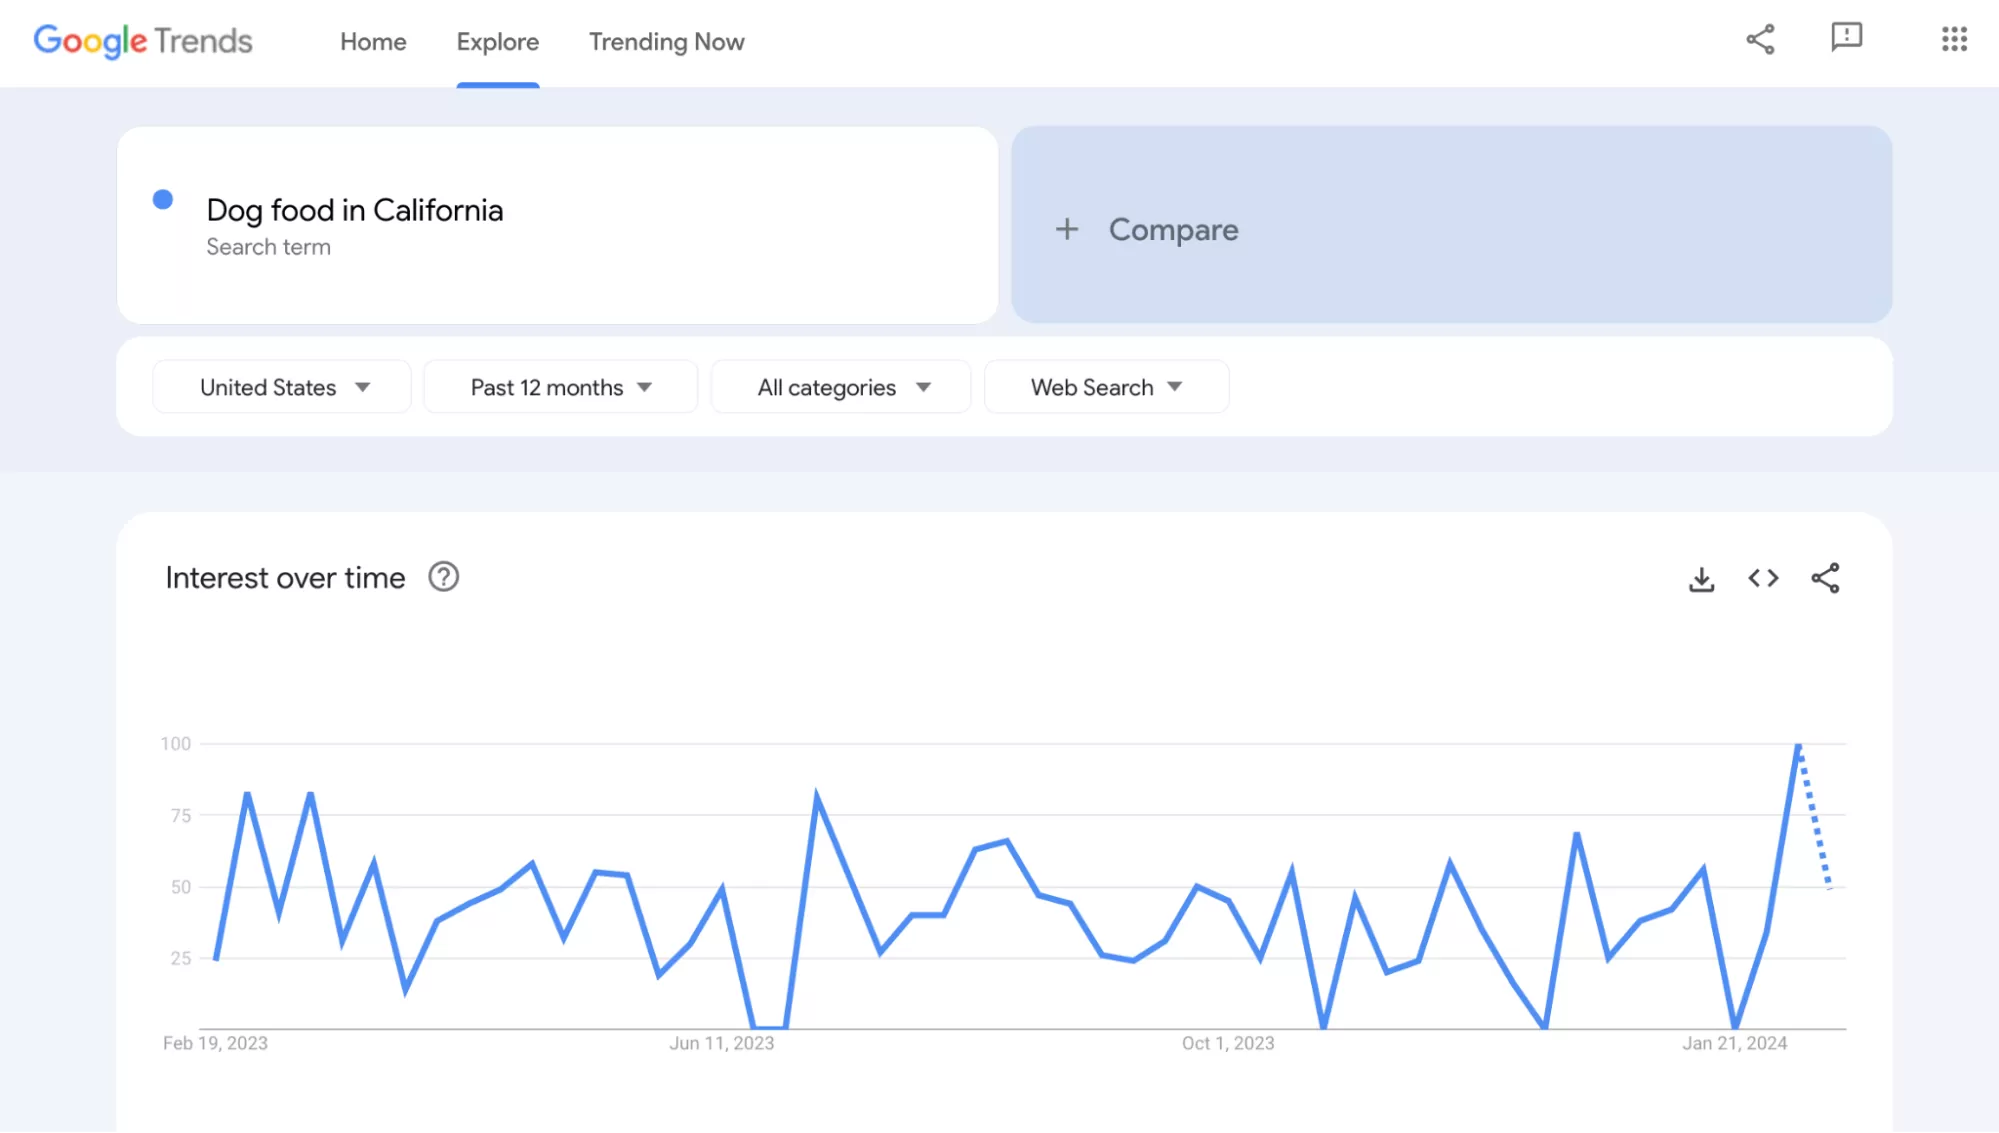Go to the Home tab
This screenshot has width=1999, height=1133.
tap(372, 42)
